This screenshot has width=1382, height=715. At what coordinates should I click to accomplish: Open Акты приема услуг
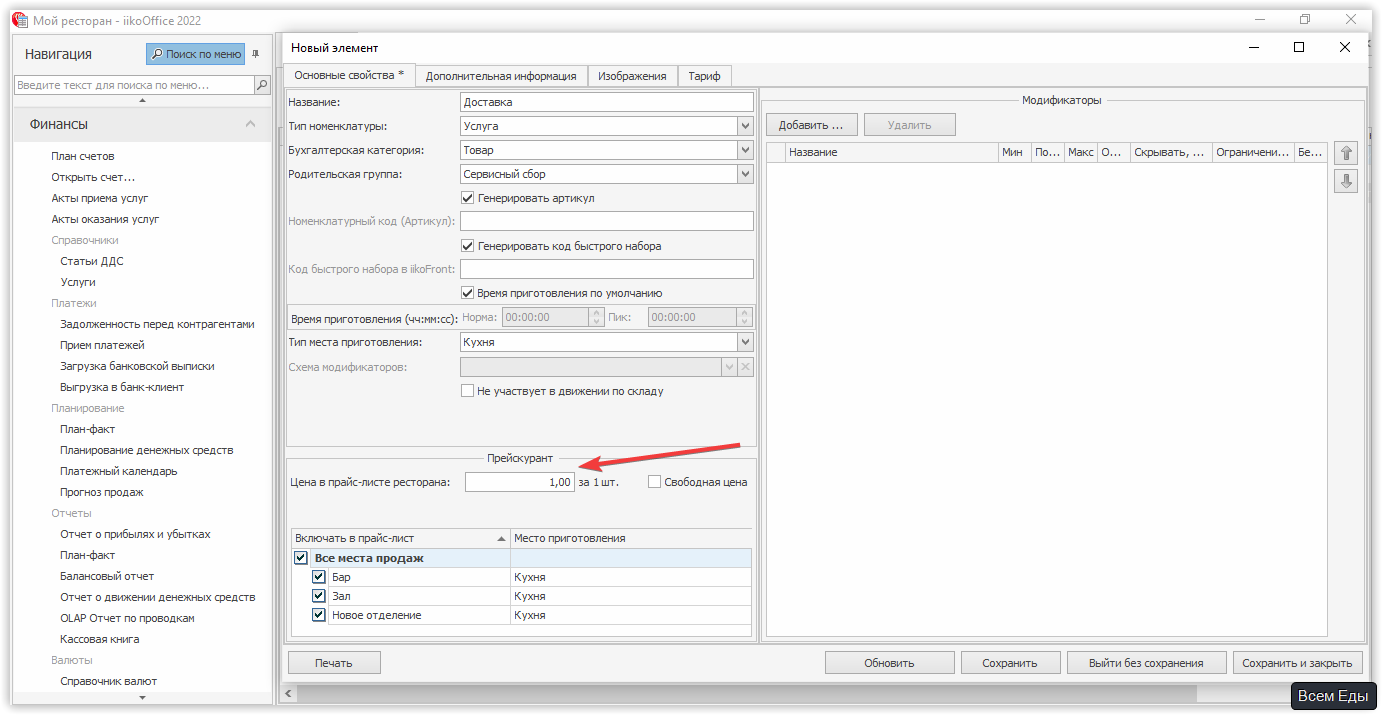click(x=100, y=198)
